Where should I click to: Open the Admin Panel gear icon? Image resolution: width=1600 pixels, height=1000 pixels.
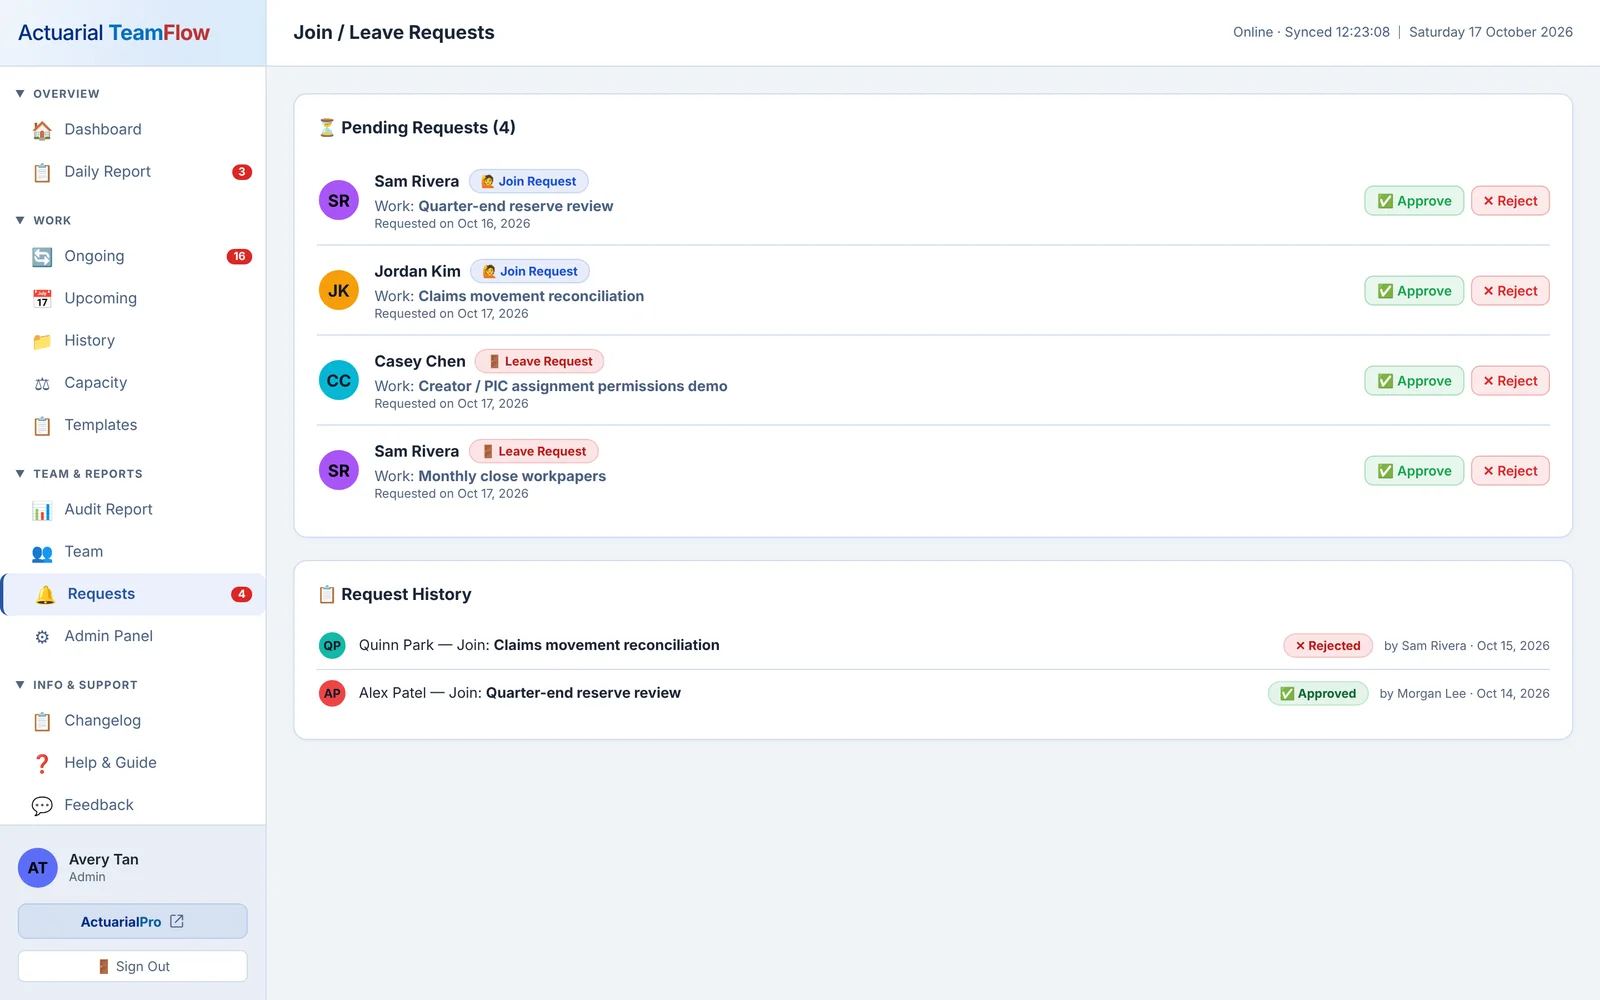point(42,637)
